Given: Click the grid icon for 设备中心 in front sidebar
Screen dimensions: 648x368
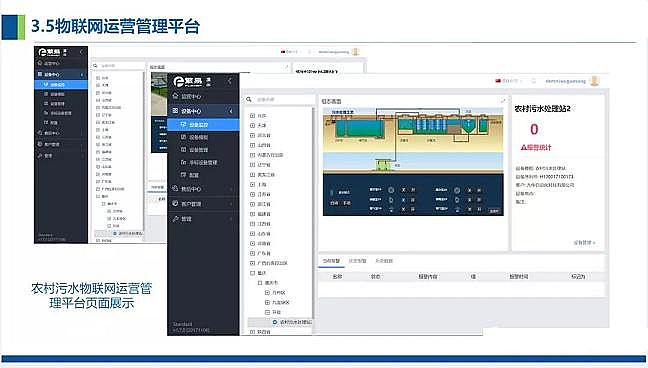Looking at the screenshot, I should [175, 111].
